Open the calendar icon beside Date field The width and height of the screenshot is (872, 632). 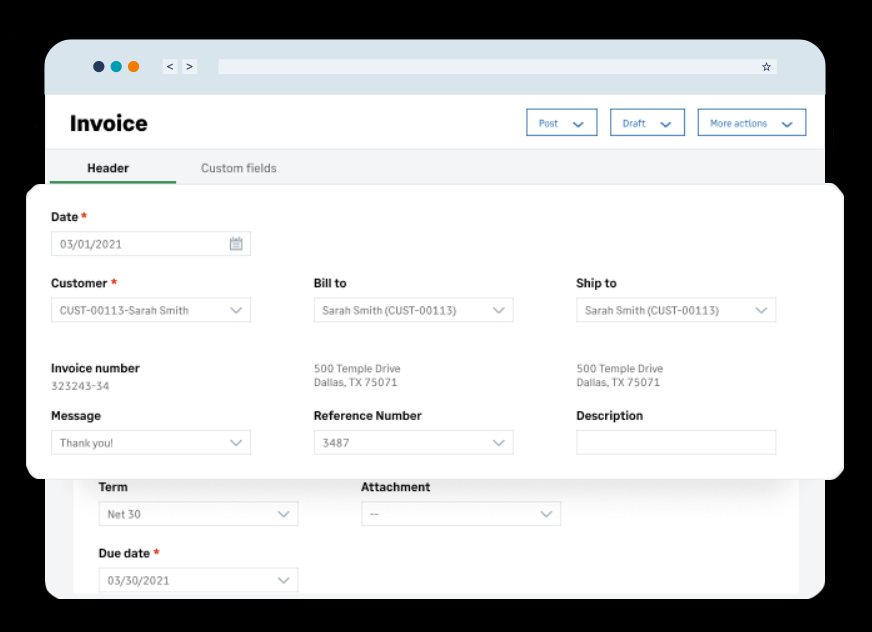pyautogui.click(x=237, y=243)
